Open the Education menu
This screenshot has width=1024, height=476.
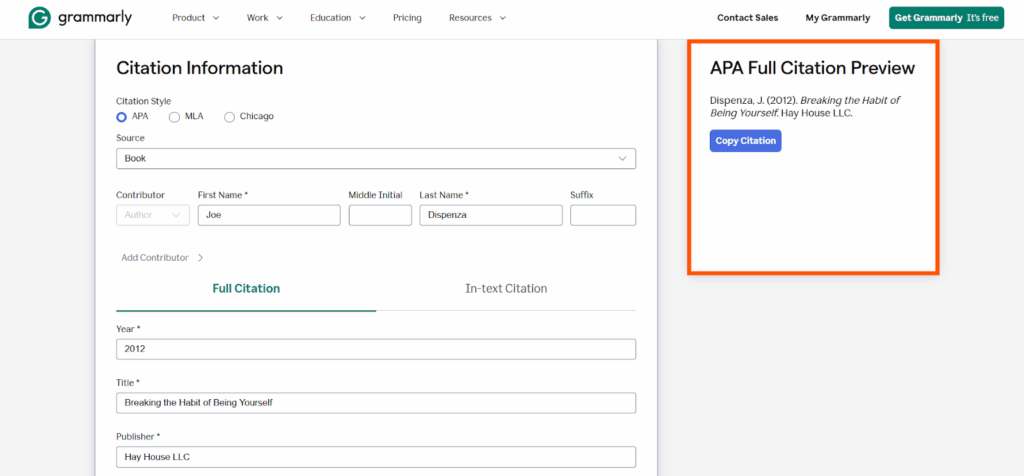coord(338,18)
